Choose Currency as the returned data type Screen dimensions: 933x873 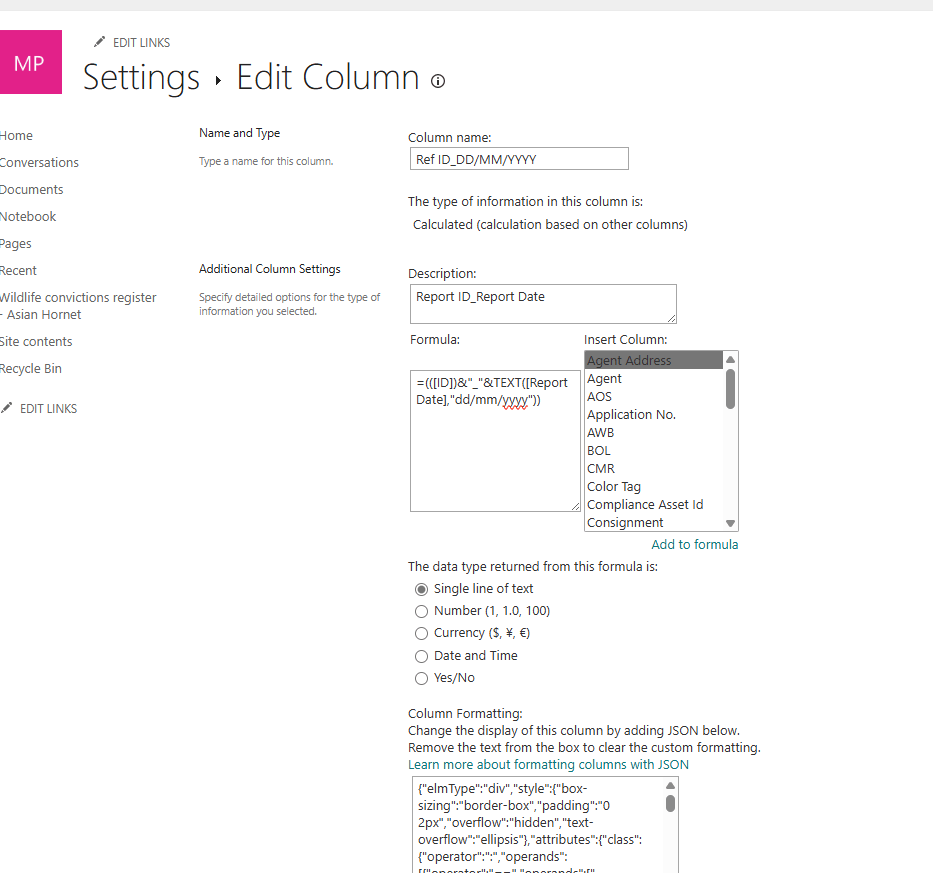[421, 633]
